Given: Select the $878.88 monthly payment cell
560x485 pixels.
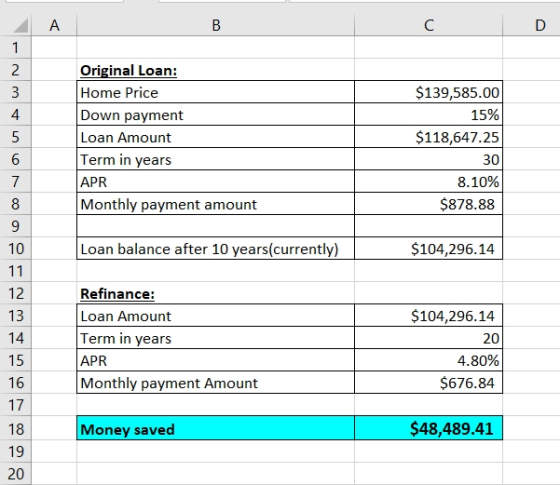Looking at the screenshot, I should click(x=429, y=204).
